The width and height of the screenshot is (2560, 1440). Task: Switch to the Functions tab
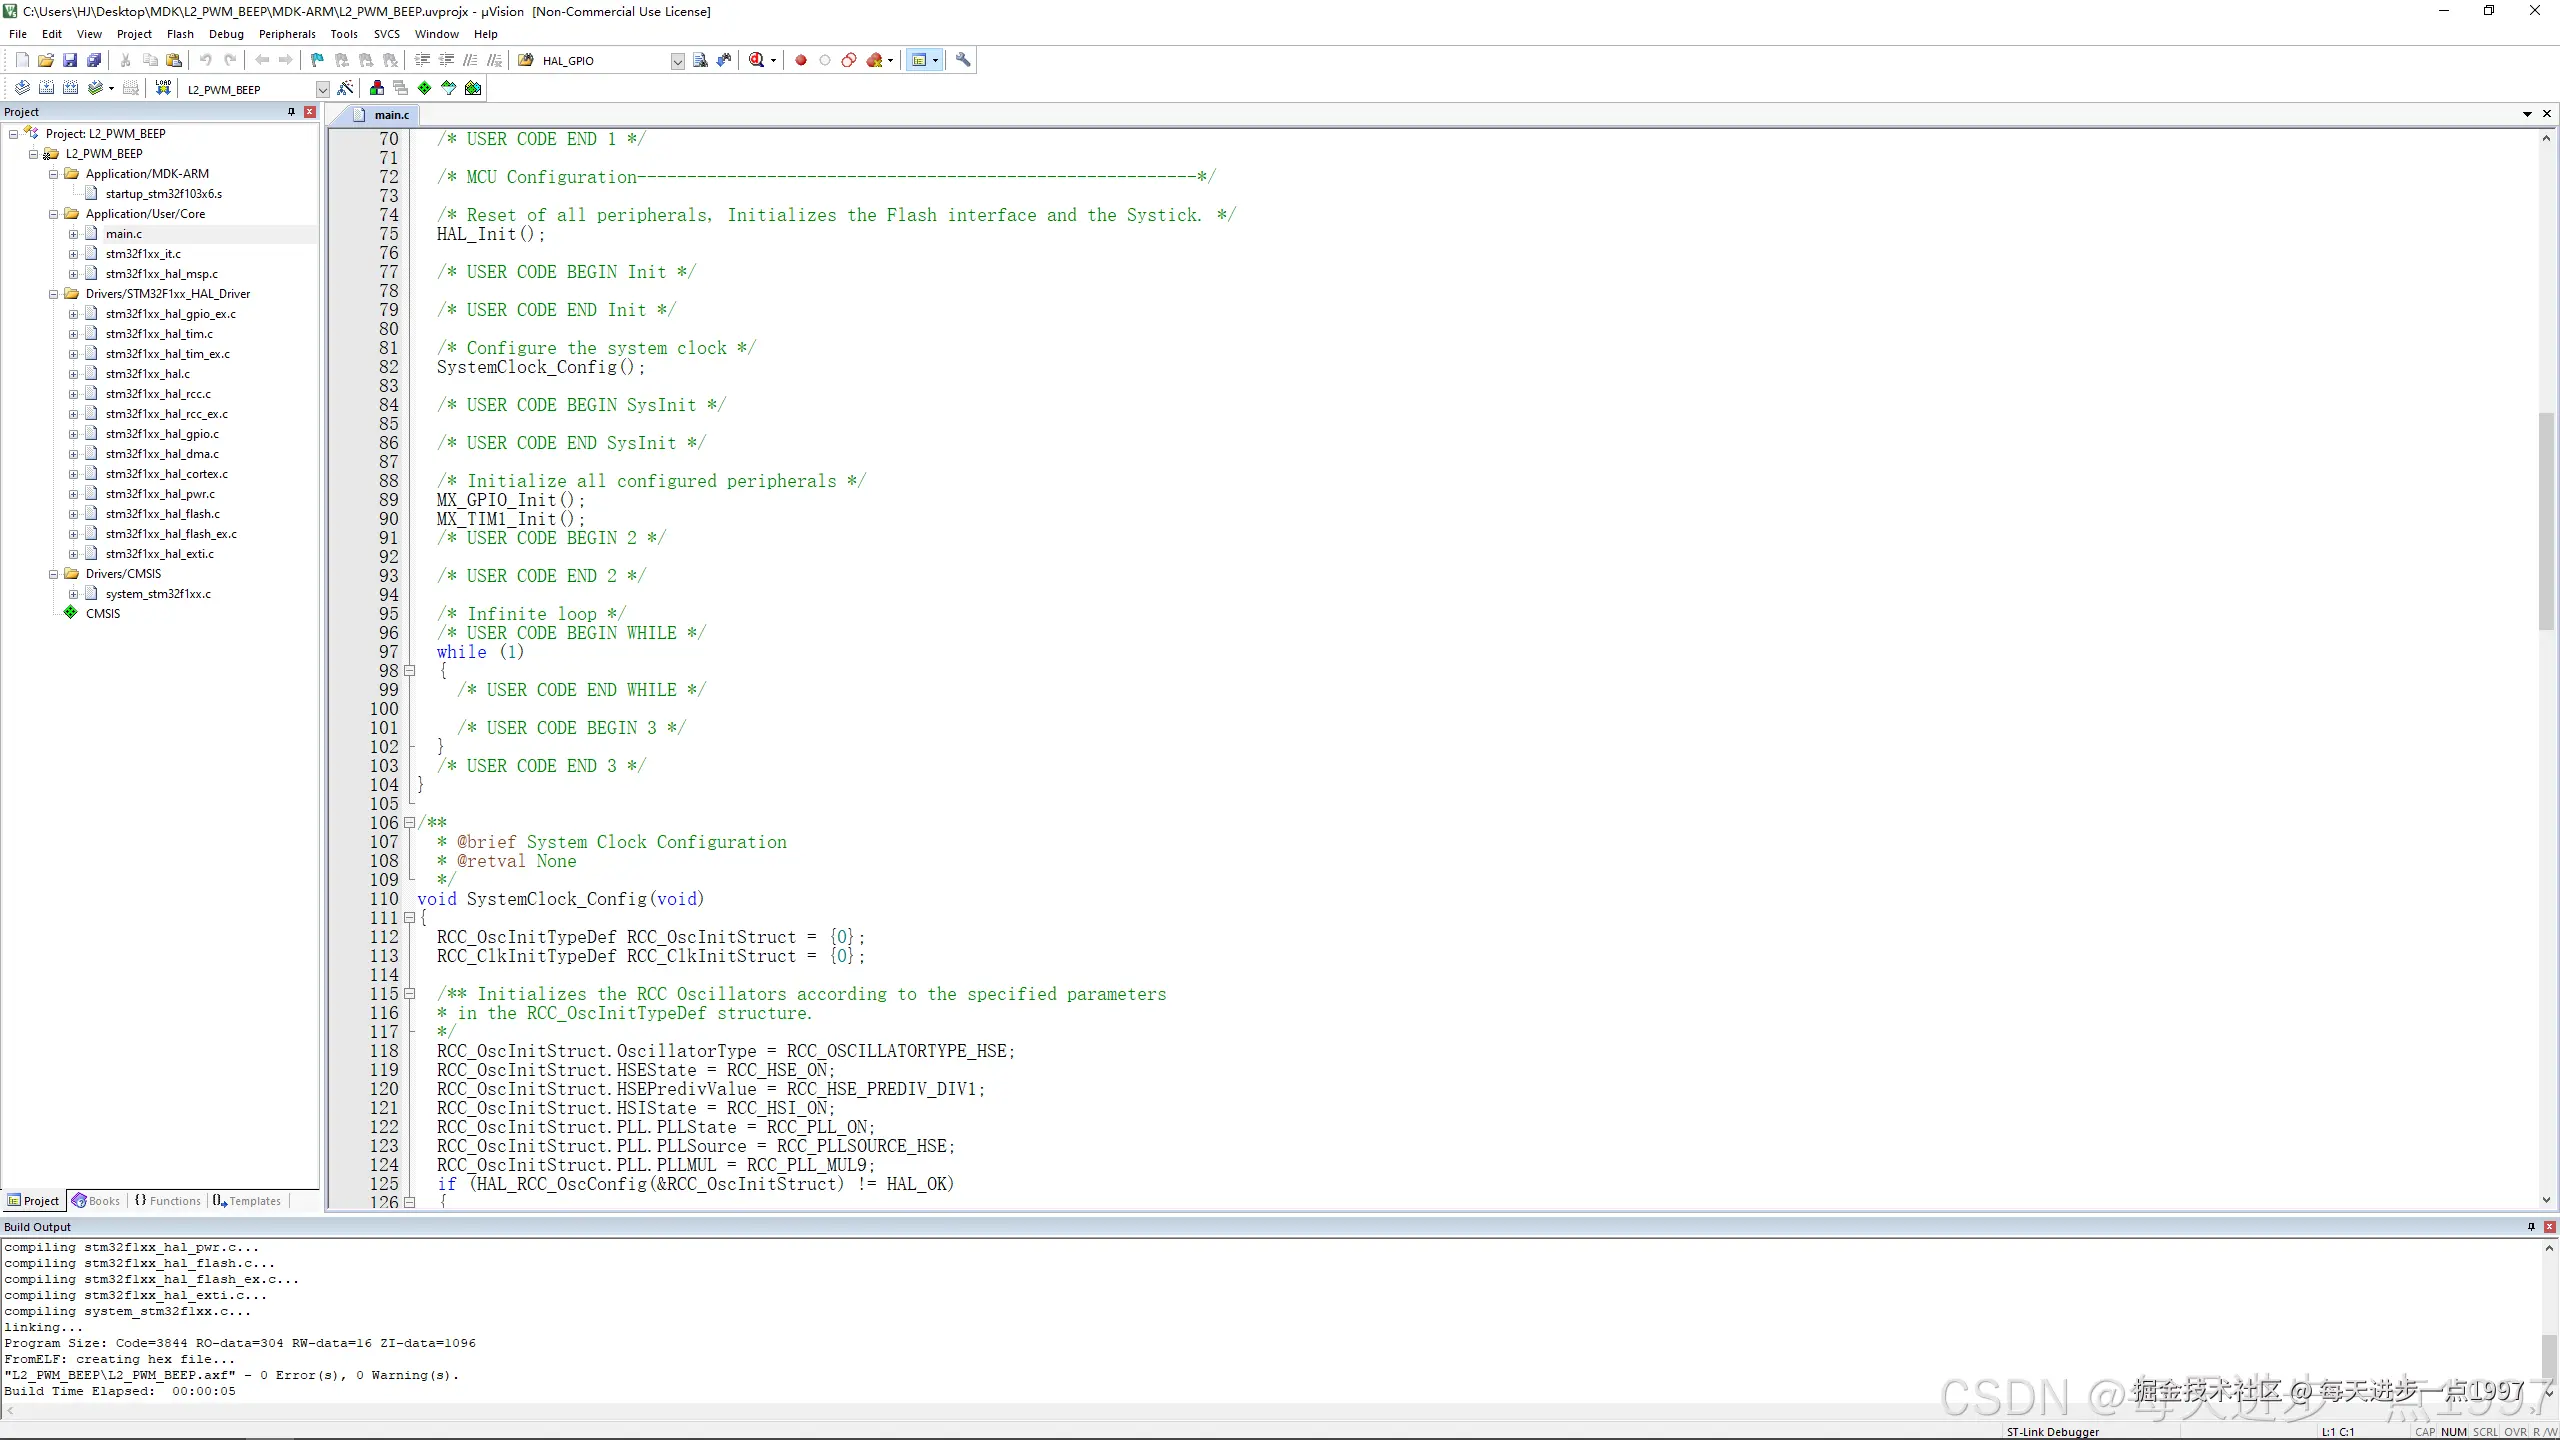[168, 1201]
